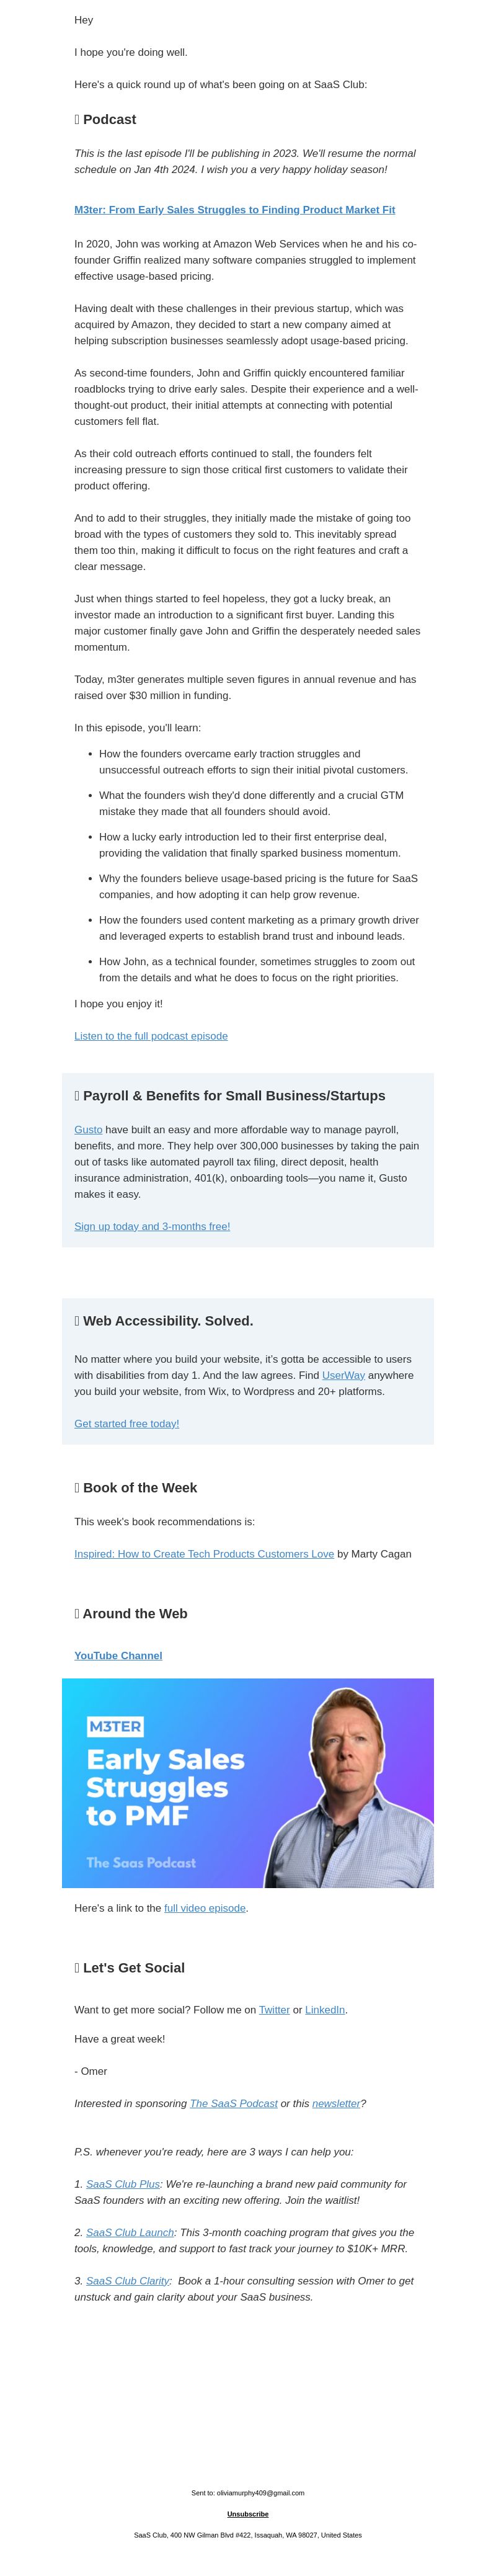Click Sign up today and 3-months free
496x2576 pixels.
[x=152, y=1226]
